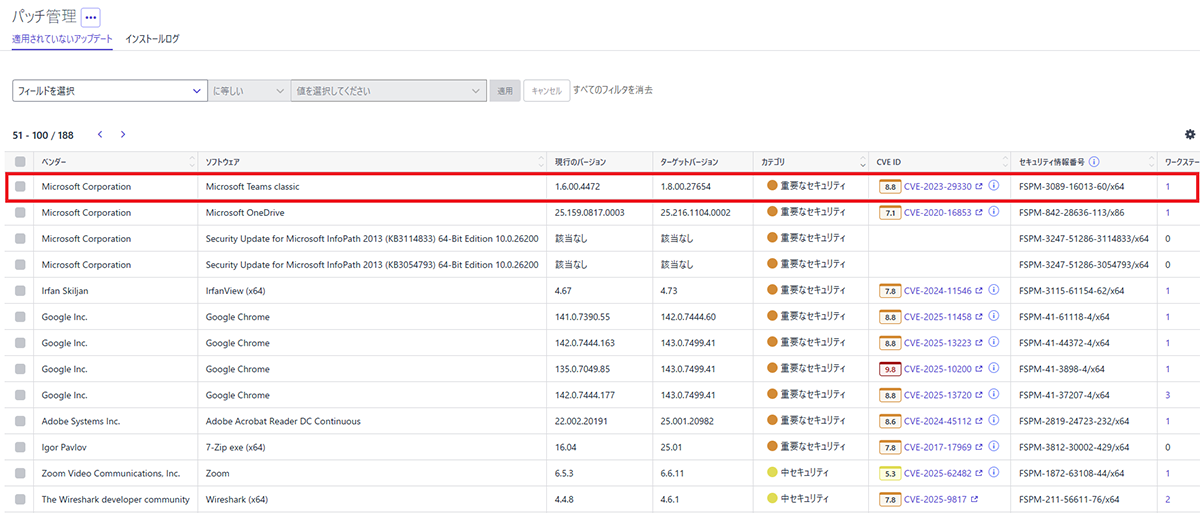
Task: Open the 値を選択してください value dropdown
Action: point(388,91)
